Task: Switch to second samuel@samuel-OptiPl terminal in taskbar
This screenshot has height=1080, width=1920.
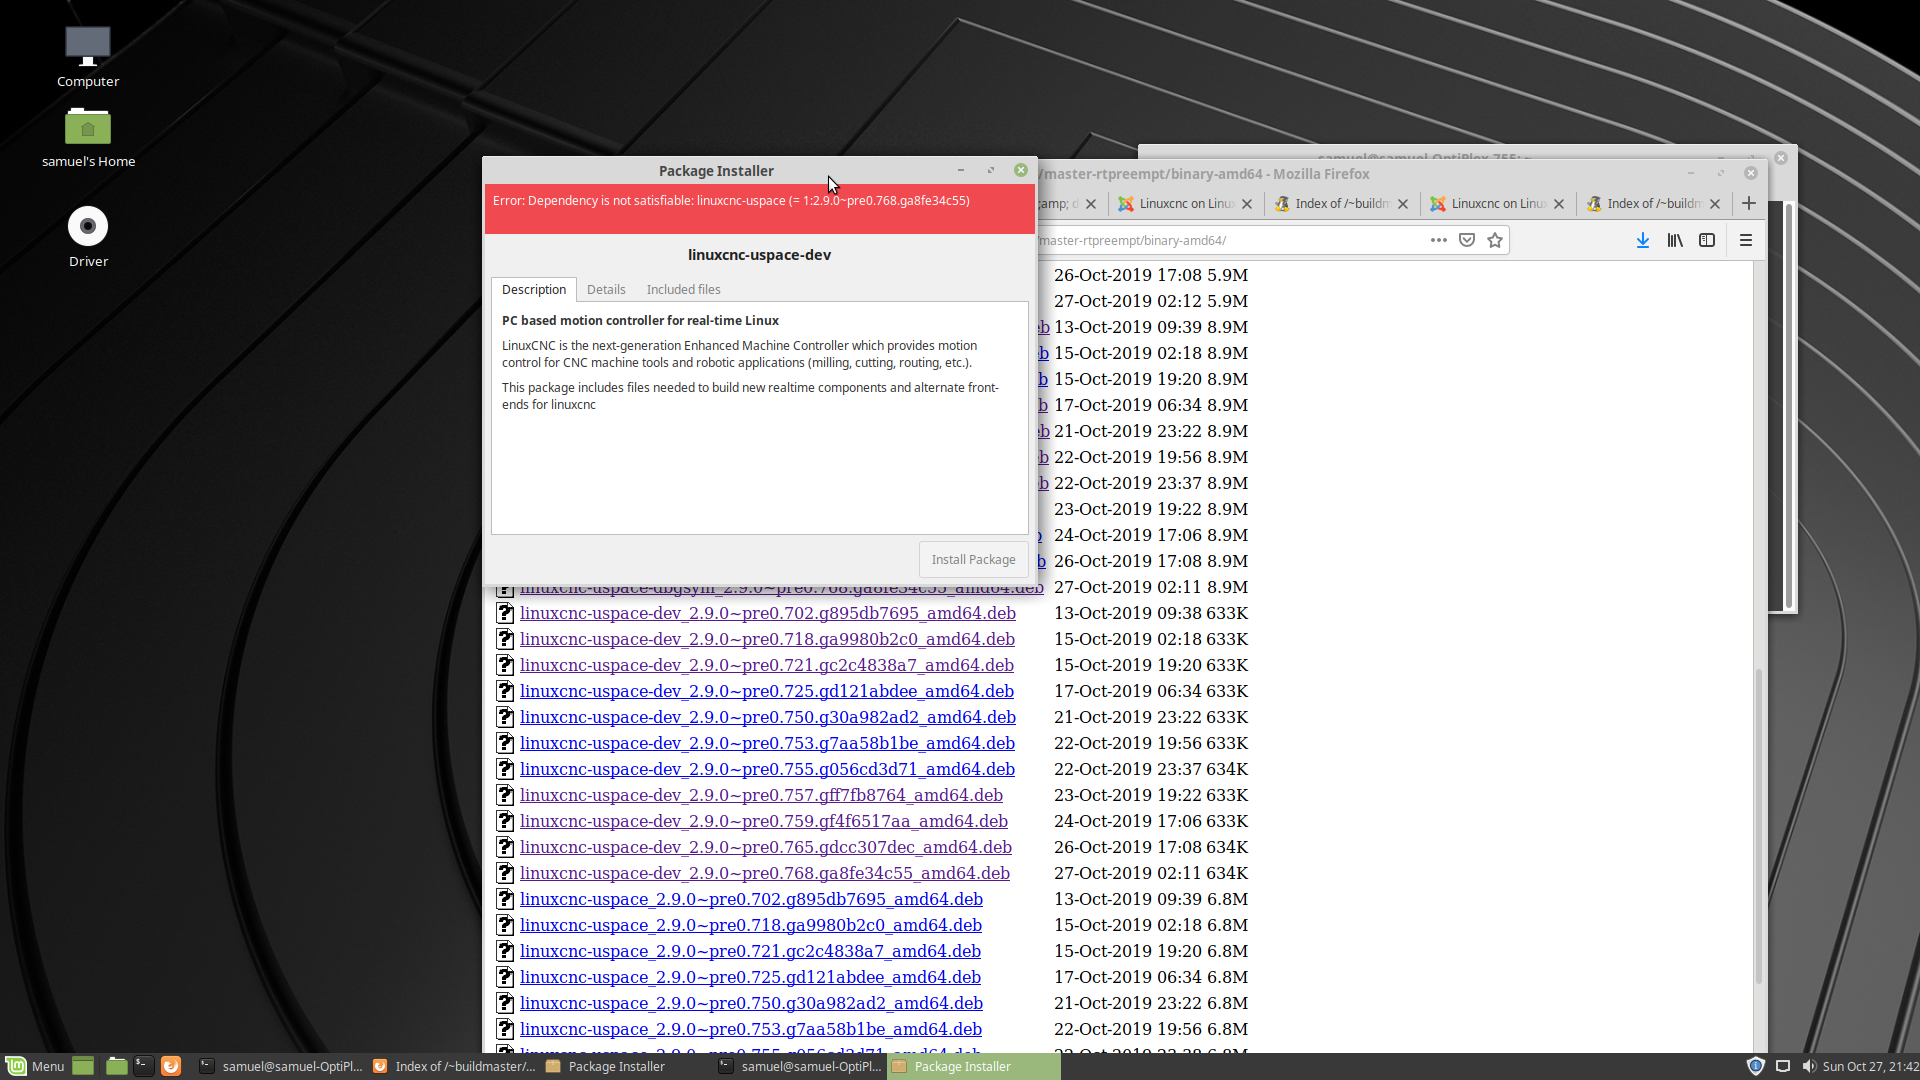Action: (801, 1066)
